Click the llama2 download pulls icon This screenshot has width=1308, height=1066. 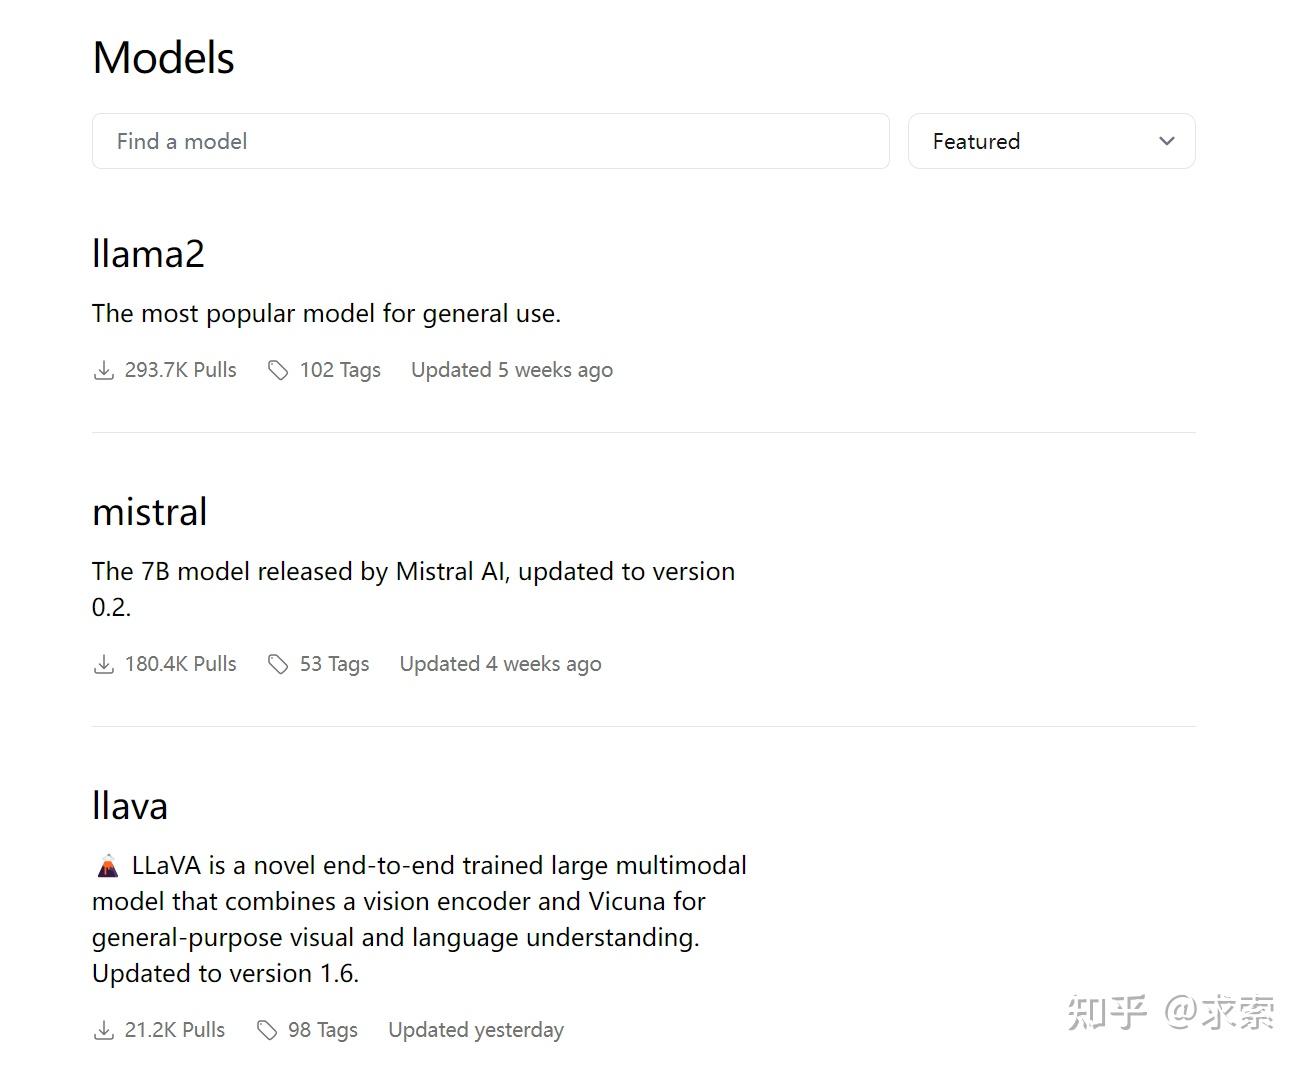point(103,371)
